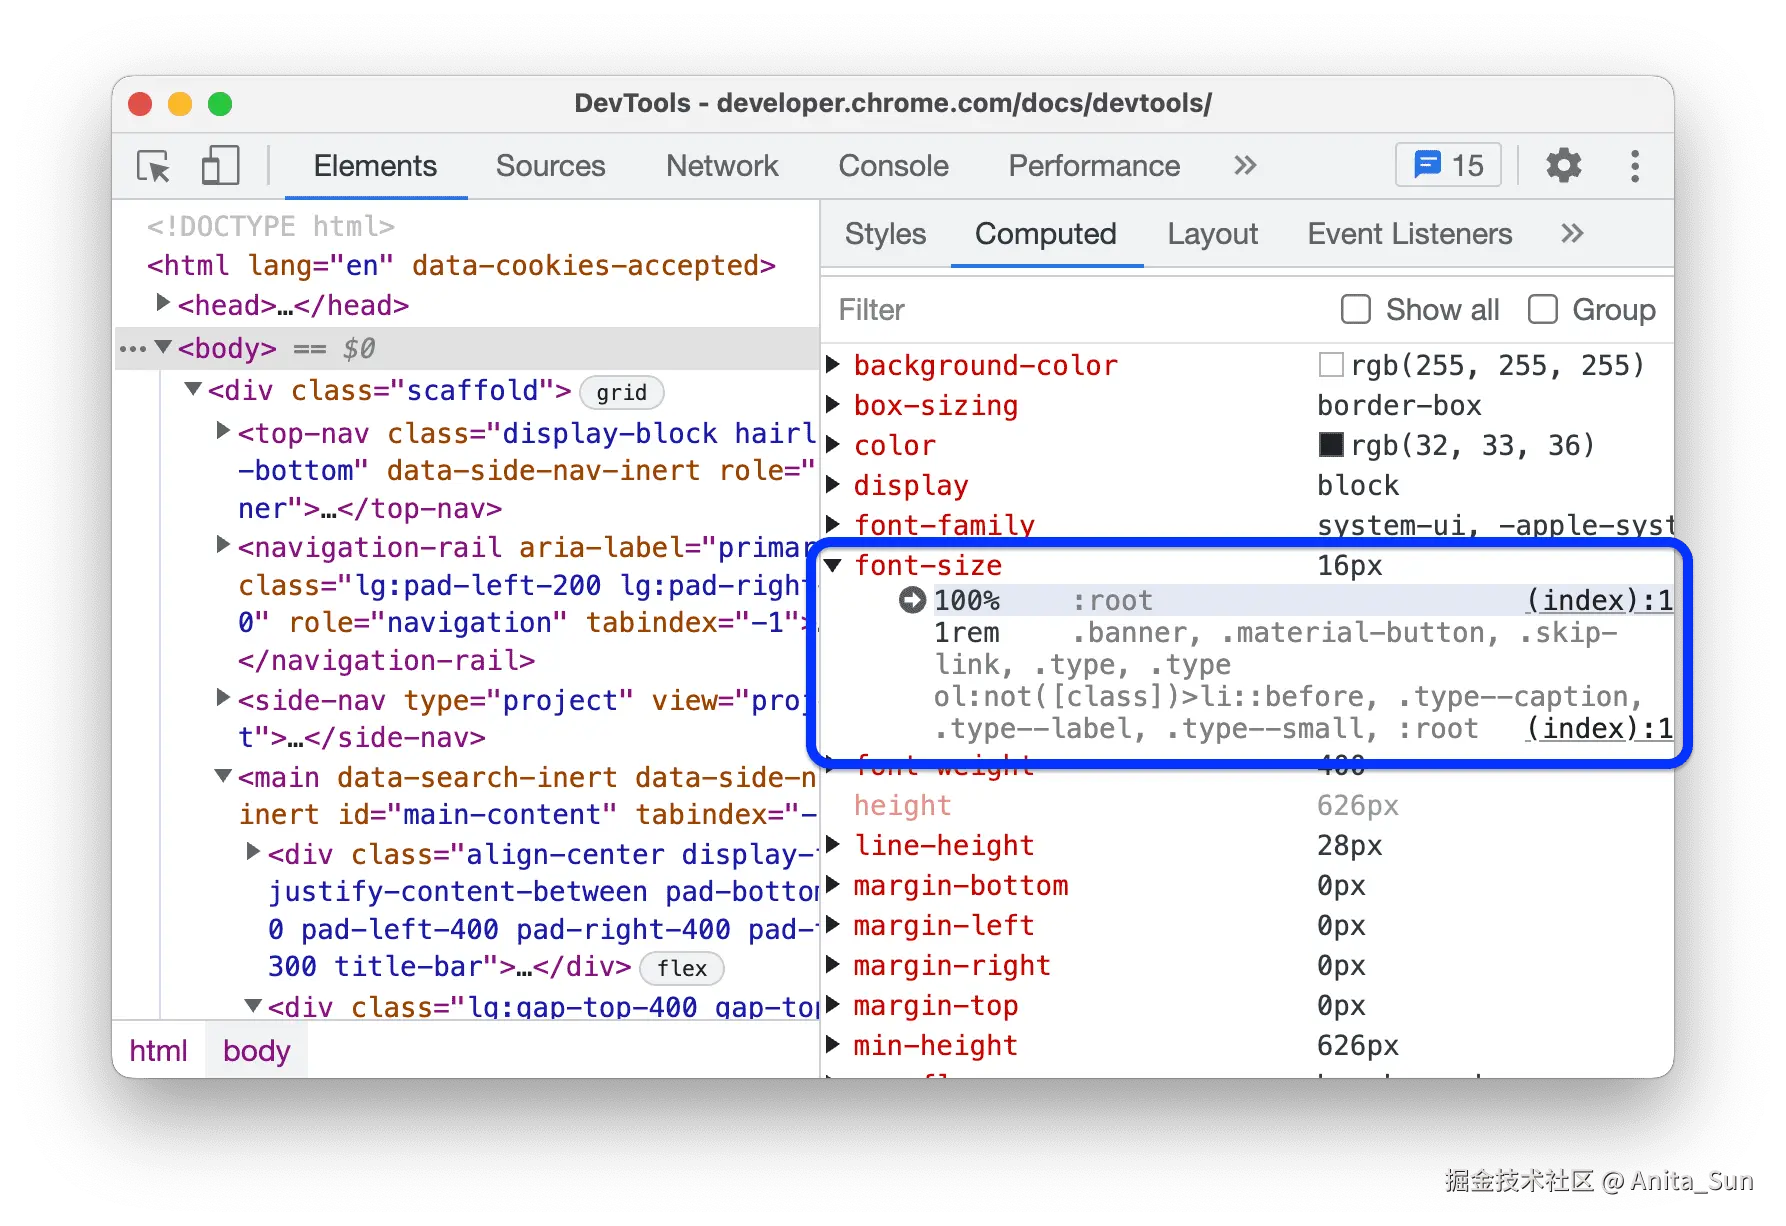This screenshot has height=1226, width=1786.
Task: Click the height property name
Action: coord(902,805)
